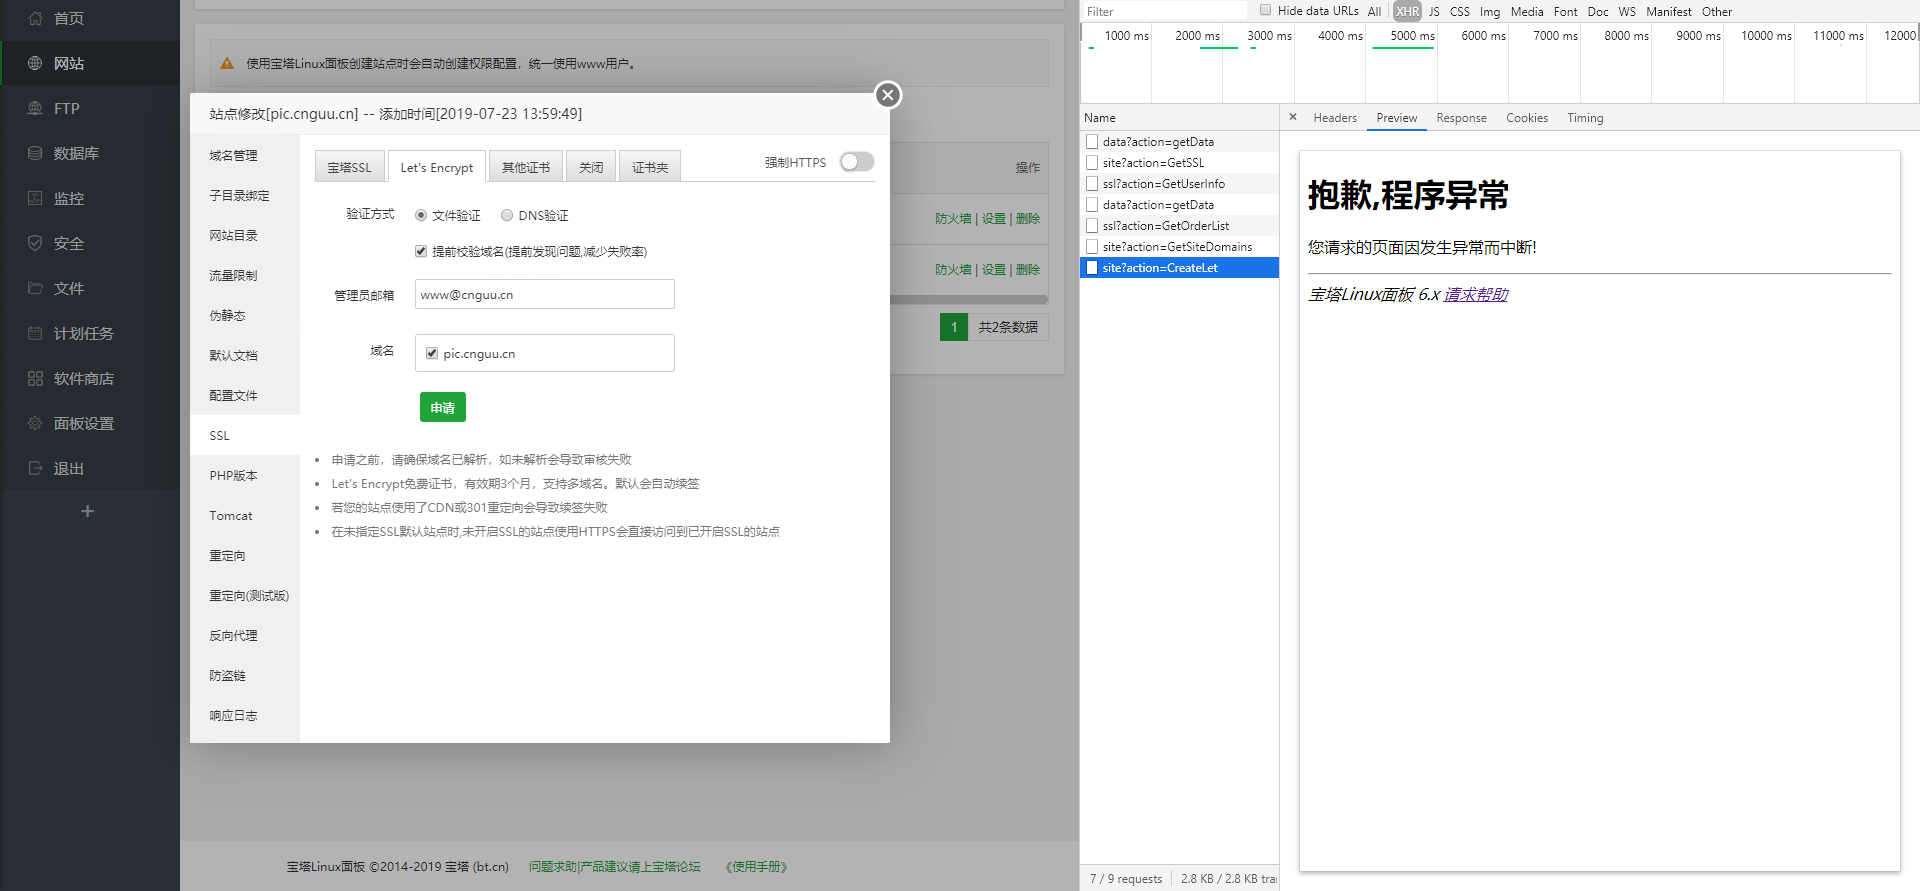This screenshot has height=891, width=1920.
Task: Open the Response tab in DevTools
Action: (1462, 118)
